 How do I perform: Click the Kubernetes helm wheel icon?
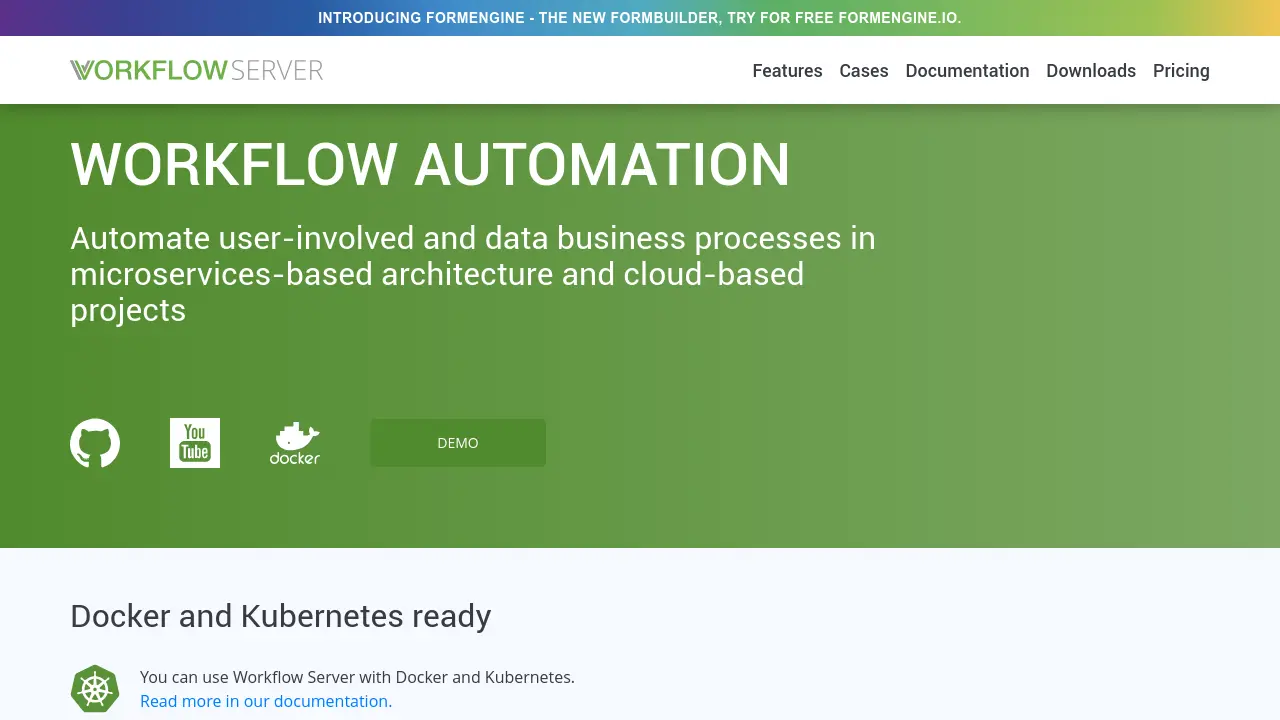click(x=95, y=689)
